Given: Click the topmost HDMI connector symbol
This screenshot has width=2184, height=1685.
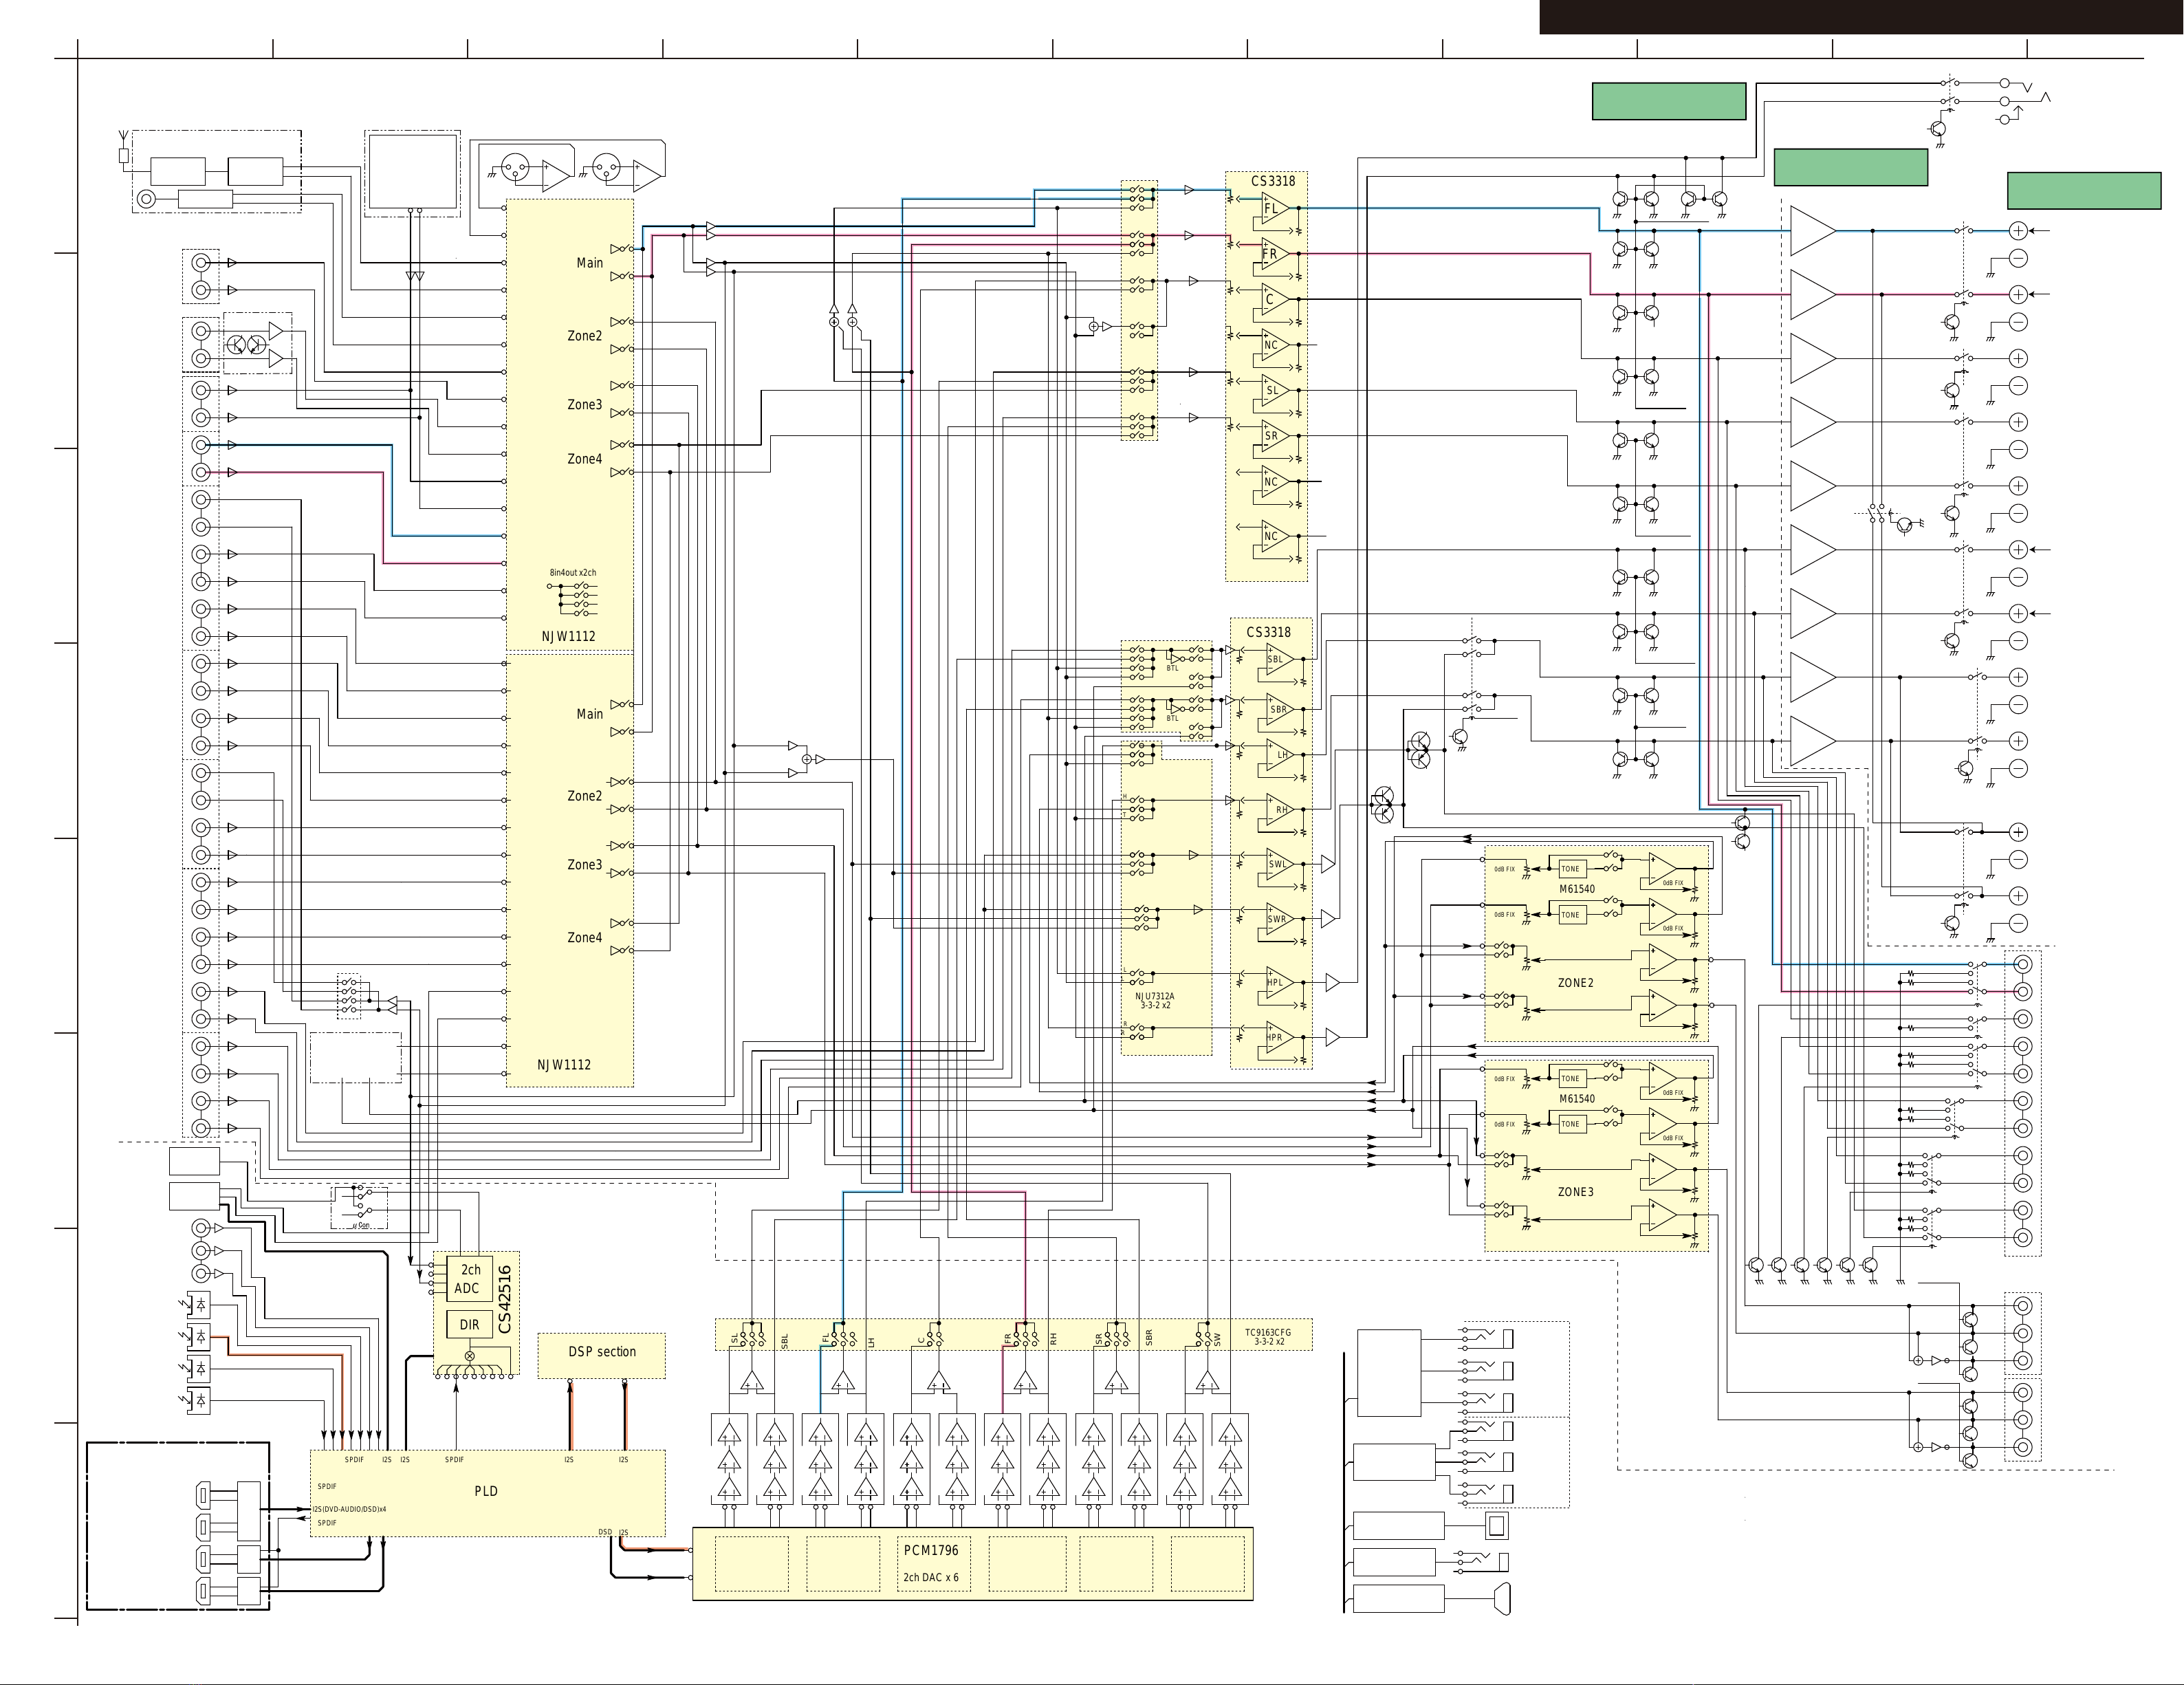Looking at the screenshot, I should click(204, 1496).
